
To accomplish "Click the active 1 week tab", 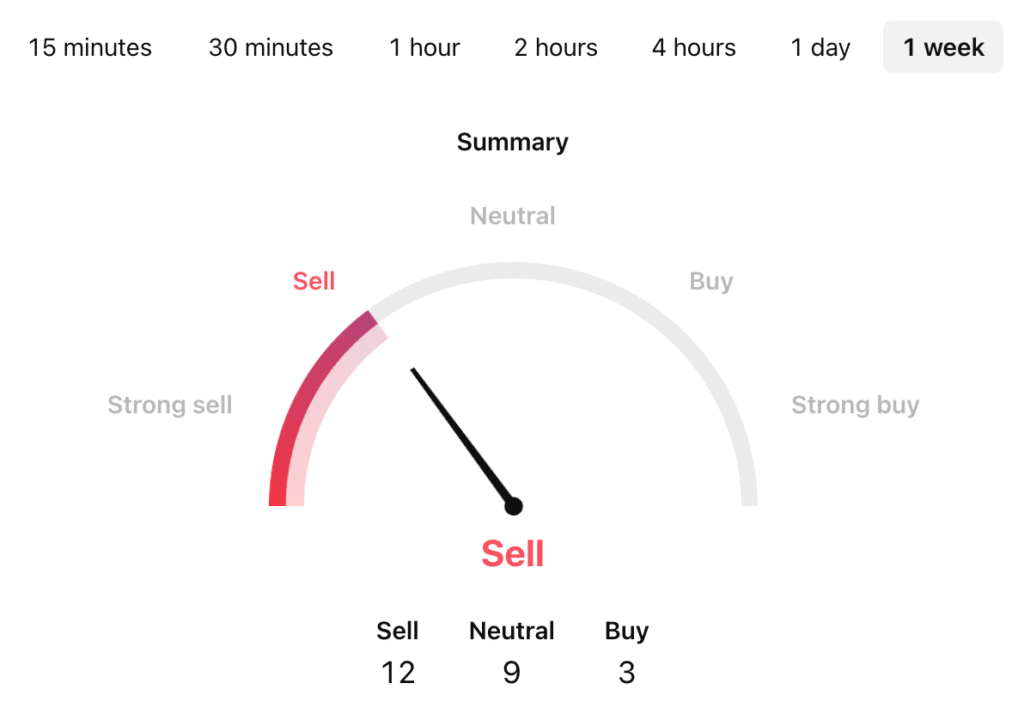I will [943, 47].
